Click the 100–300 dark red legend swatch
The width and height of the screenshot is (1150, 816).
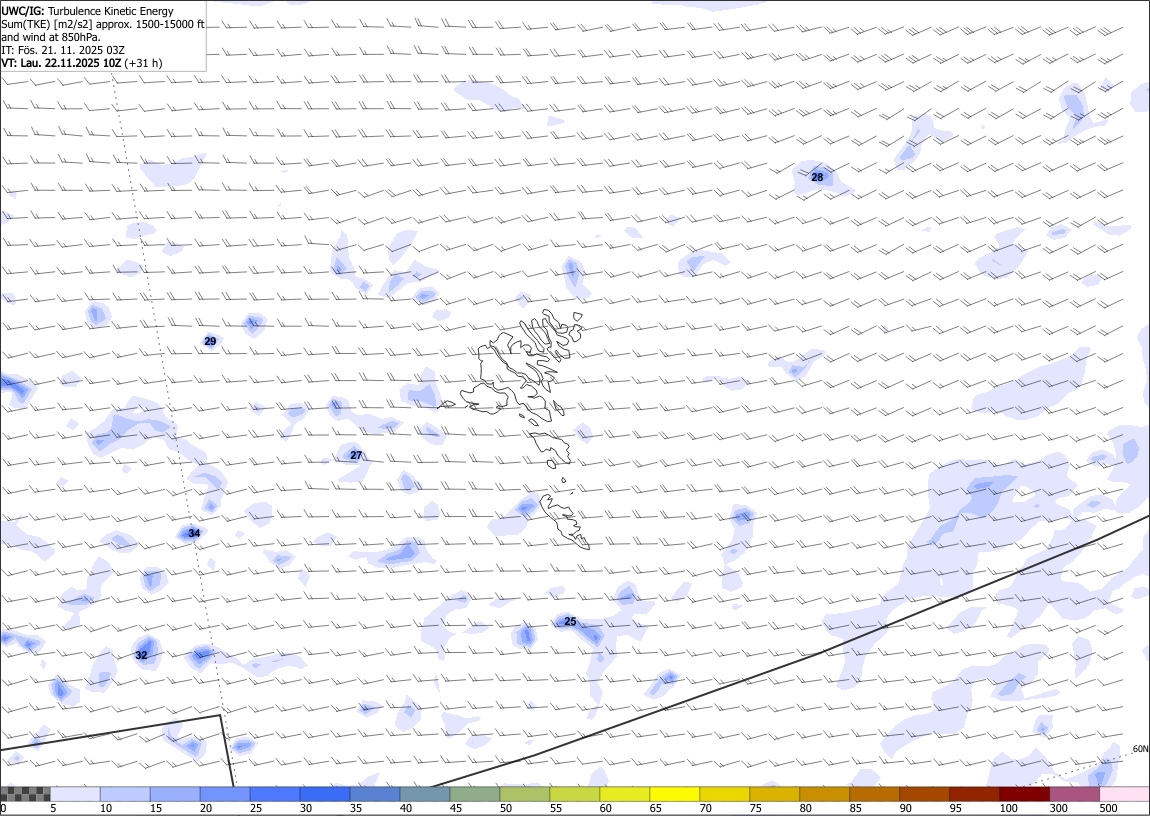coord(1024,794)
